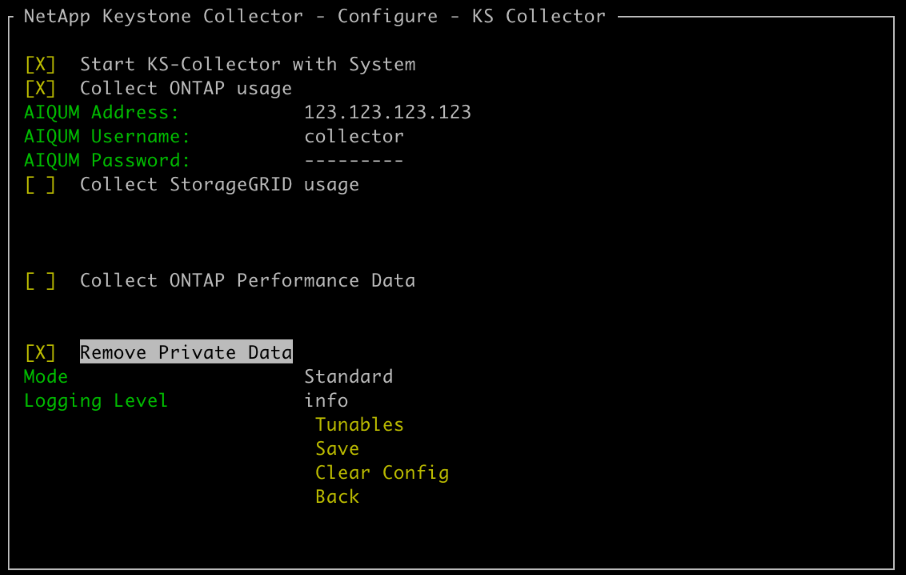This screenshot has height=575, width=906.
Task: Change Logging Level value info
Action: click(x=326, y=401)
